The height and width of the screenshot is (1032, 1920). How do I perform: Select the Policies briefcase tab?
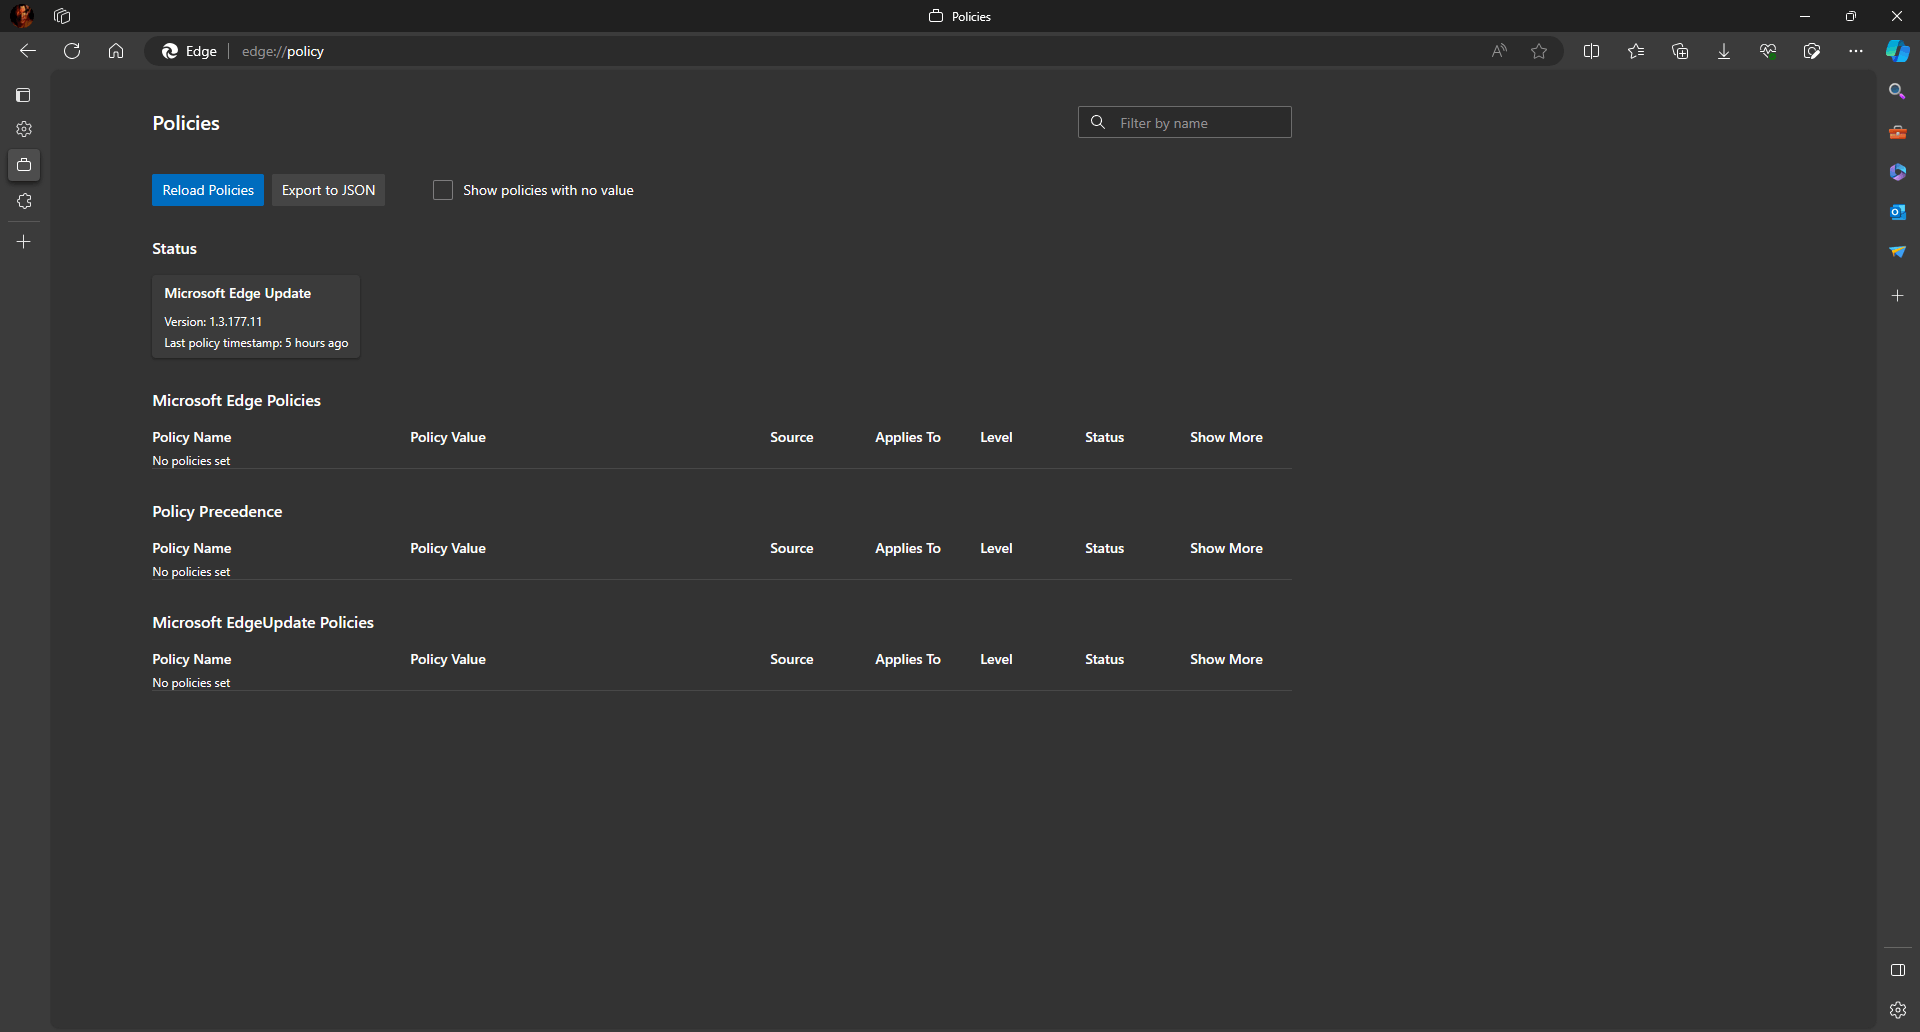click(24, 165)
